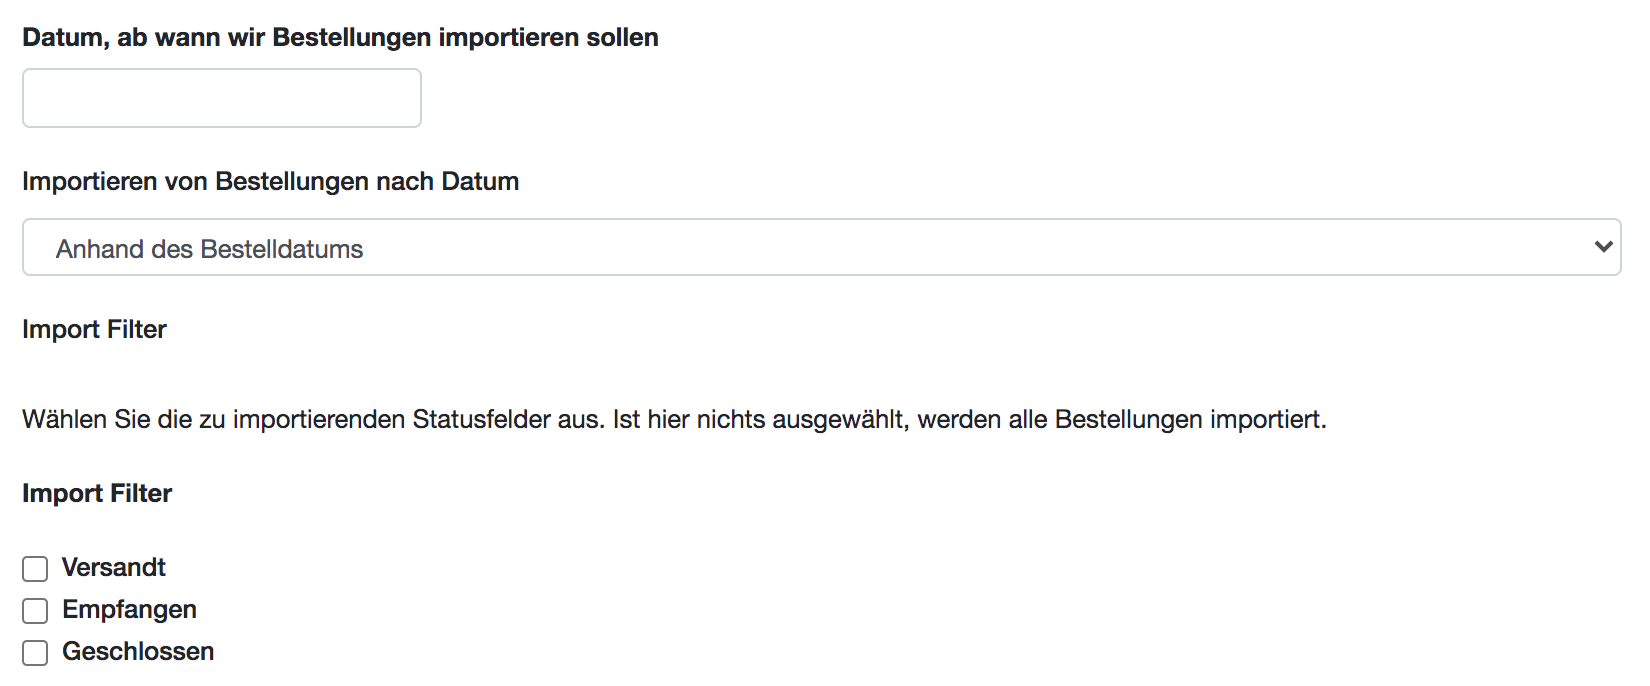Click the "Empfangen" label text
The image size is (1650, 686).
(129, 610)
